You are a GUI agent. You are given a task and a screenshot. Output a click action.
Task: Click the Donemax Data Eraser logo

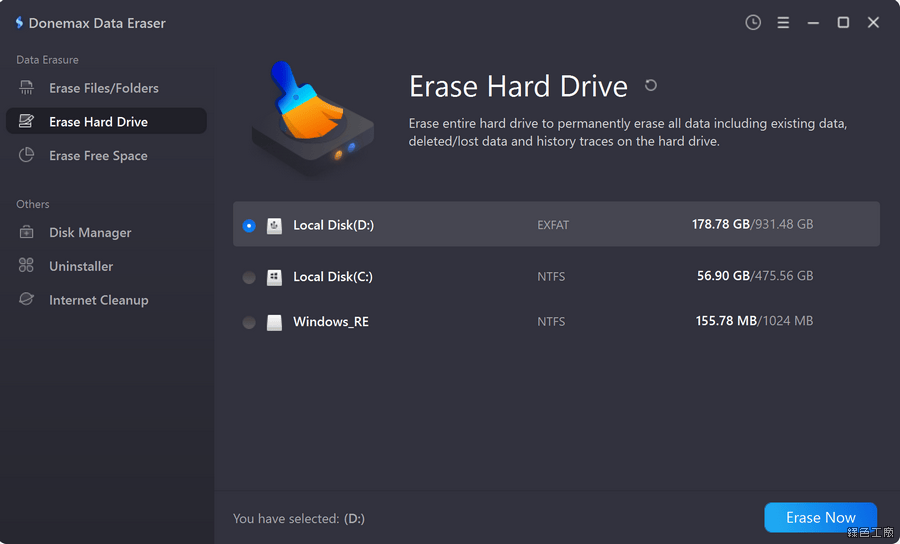pos(18,23)
